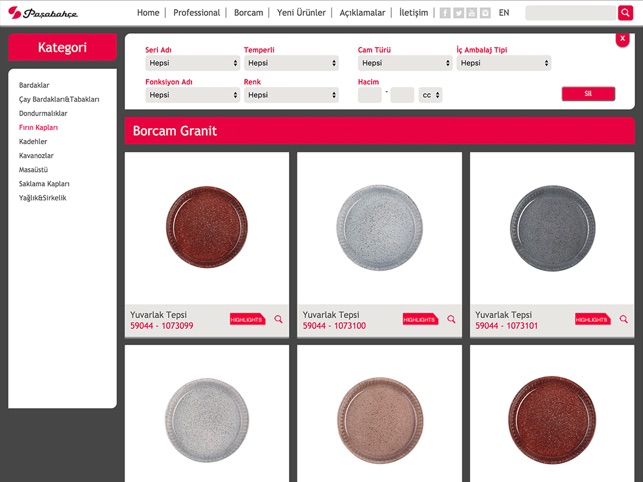
Task: Click the Kategori header
Action: 62,47
